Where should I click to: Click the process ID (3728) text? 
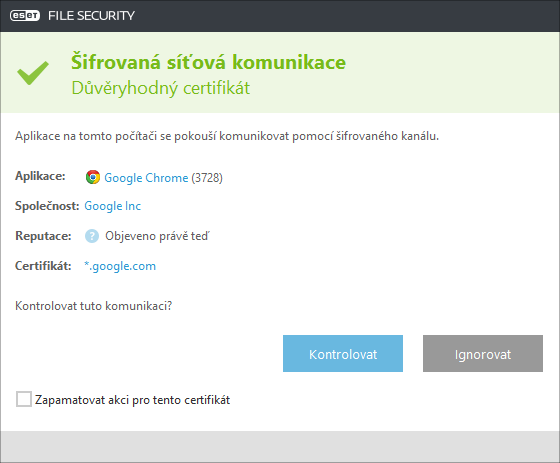207,178
